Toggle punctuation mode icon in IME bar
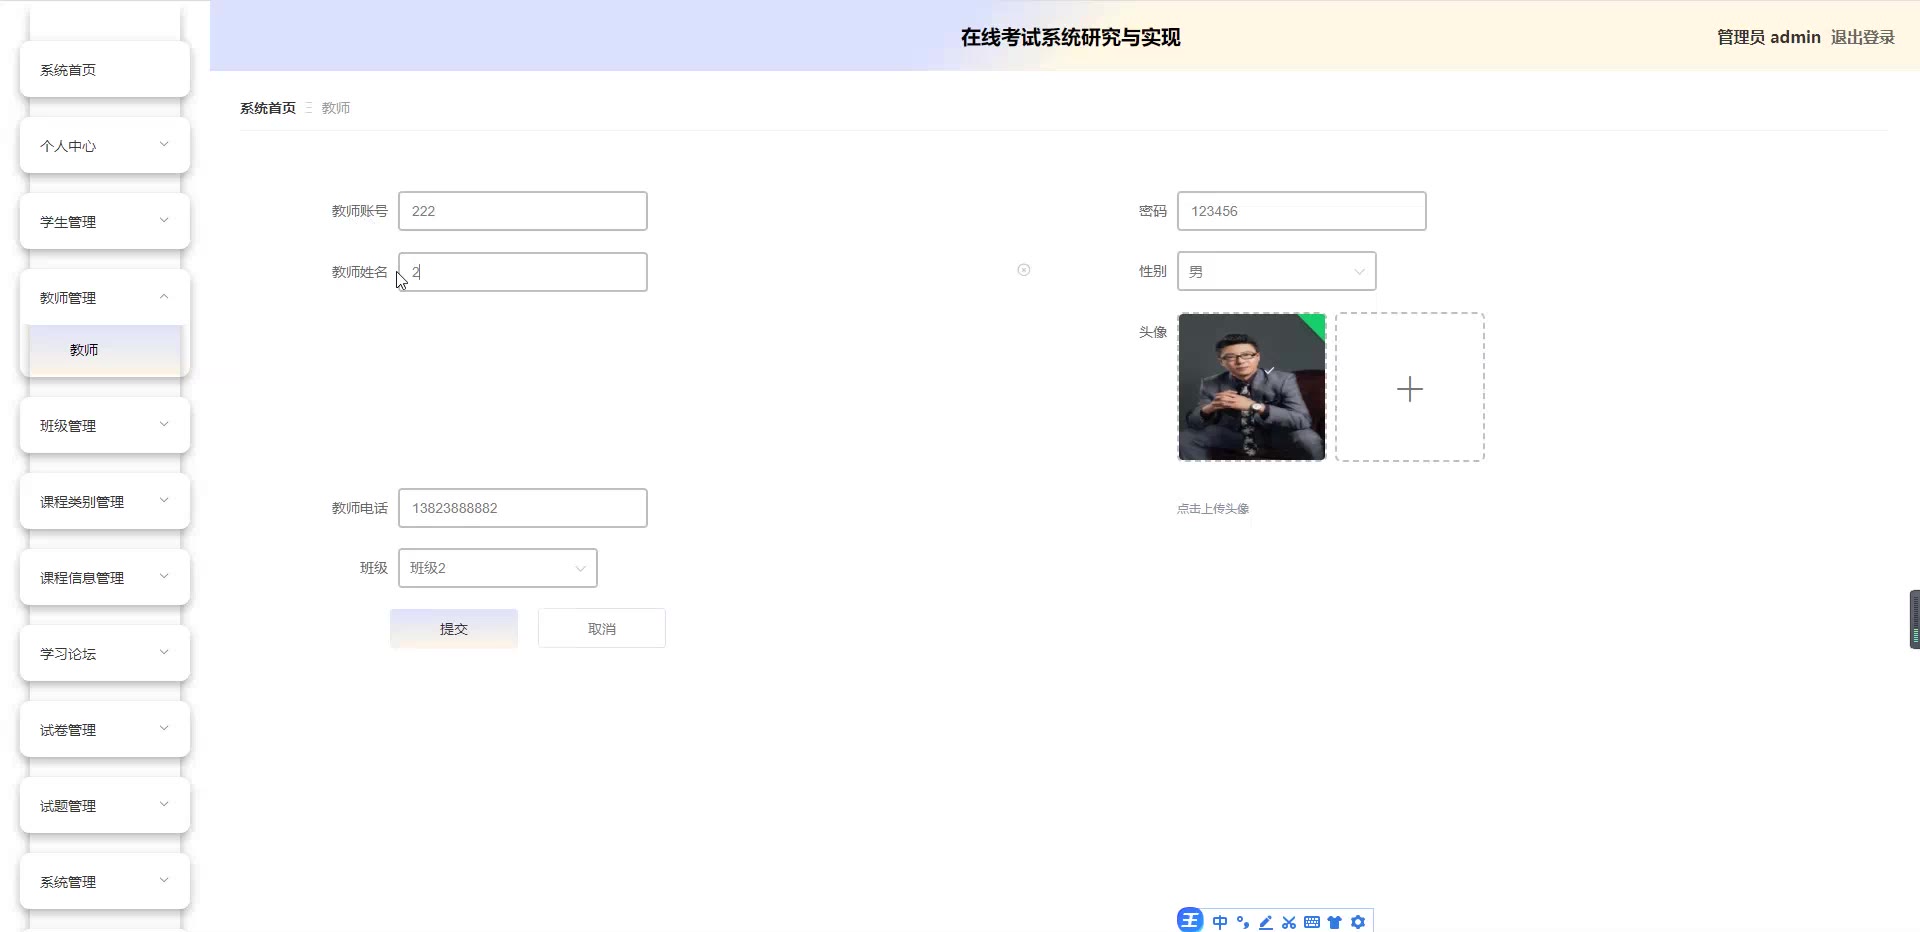Screen dimensions: 1920x932 point(1243,922)
